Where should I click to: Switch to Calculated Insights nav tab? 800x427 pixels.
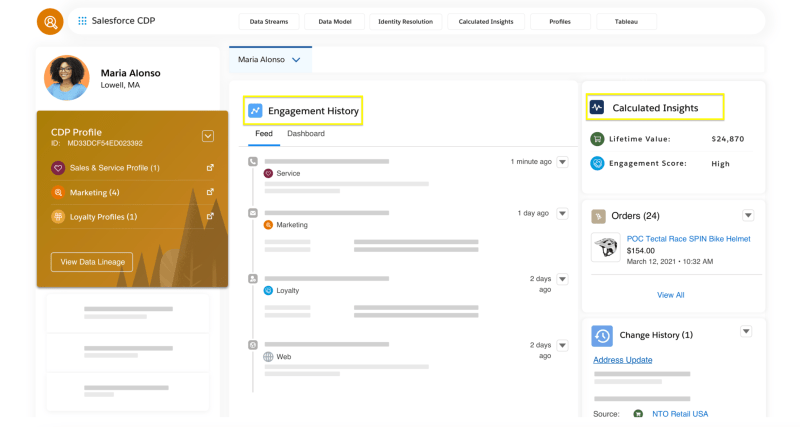(486, 21)
